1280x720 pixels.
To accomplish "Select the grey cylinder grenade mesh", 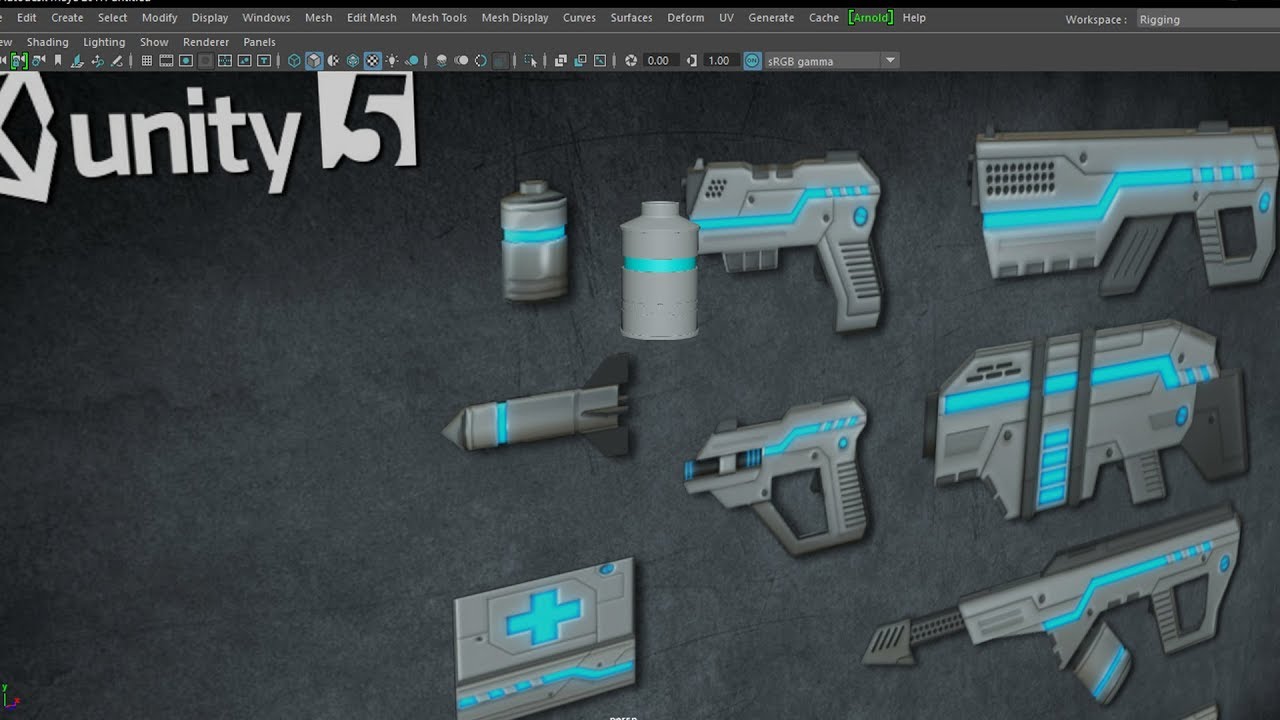I will click(658, 270).
